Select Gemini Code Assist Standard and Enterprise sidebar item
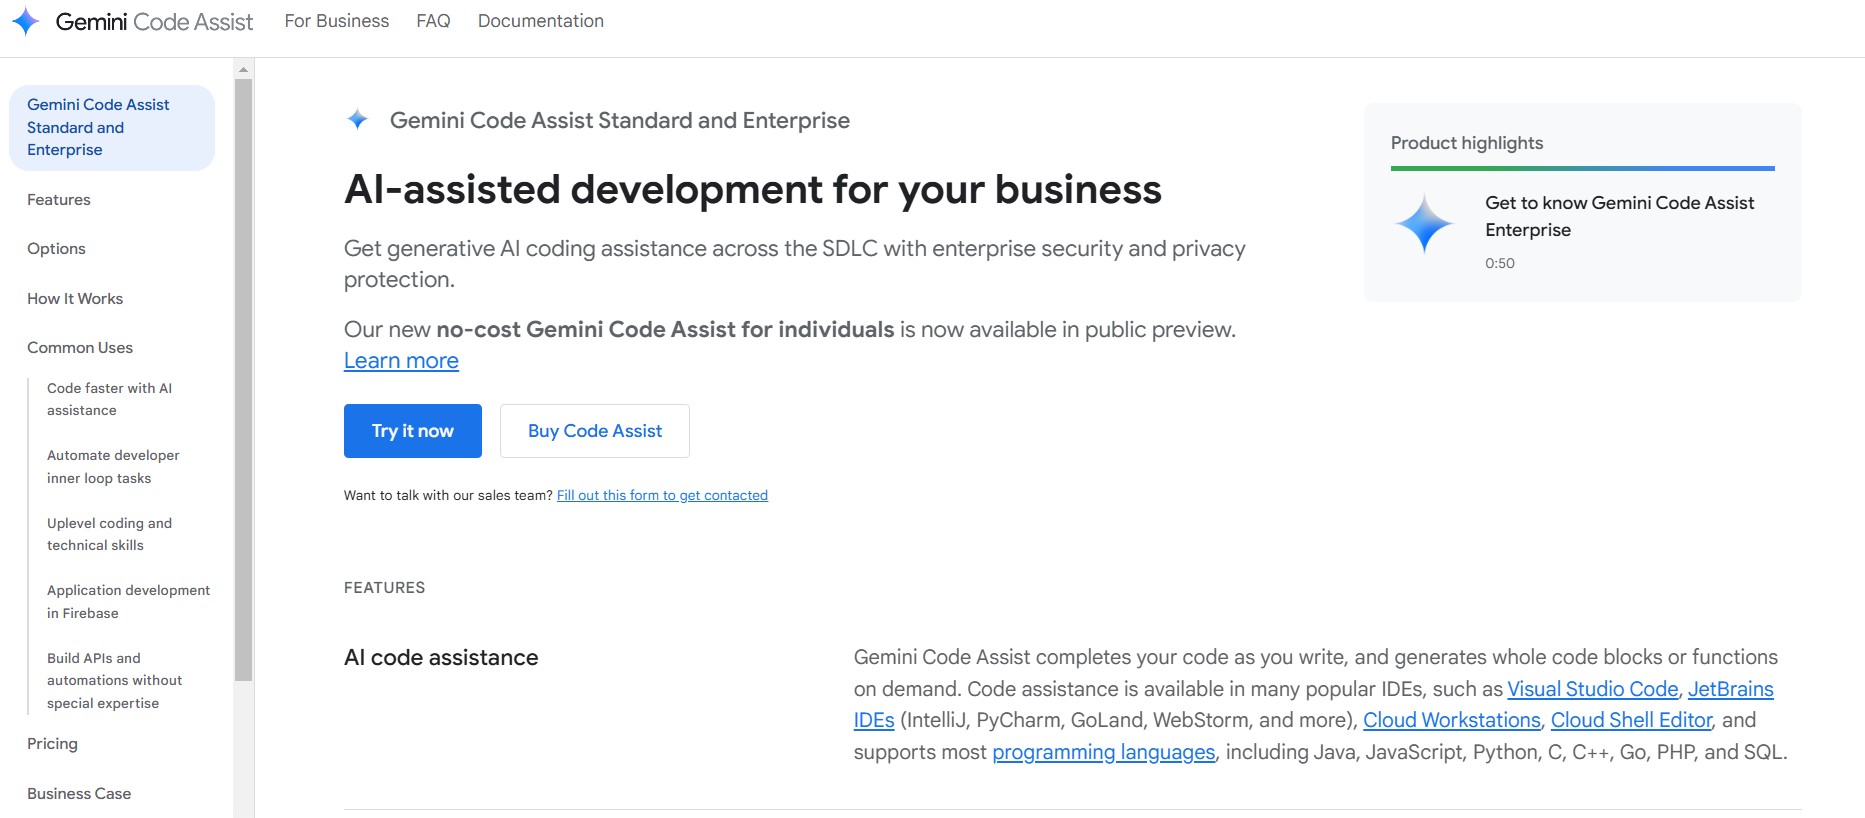This screenshot has height=818, width=1865. coord(112,127)
